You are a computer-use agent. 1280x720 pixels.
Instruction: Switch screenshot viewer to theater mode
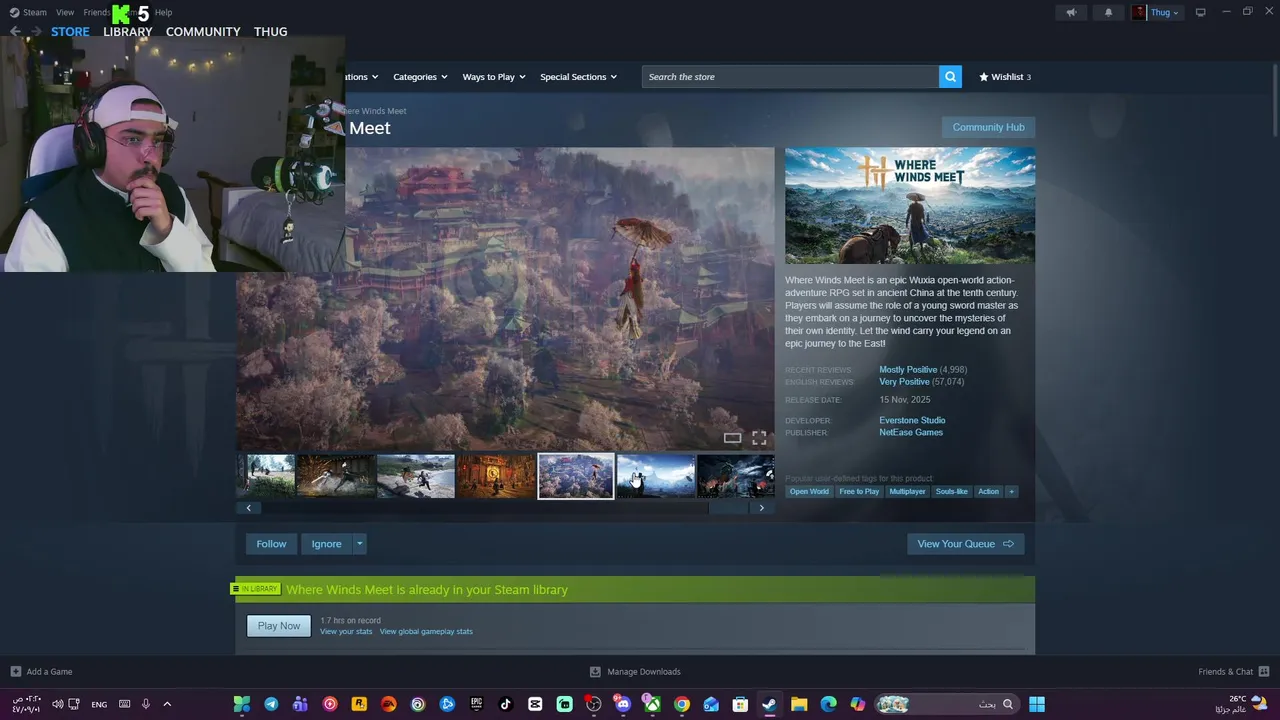click(x=732, y=438)
